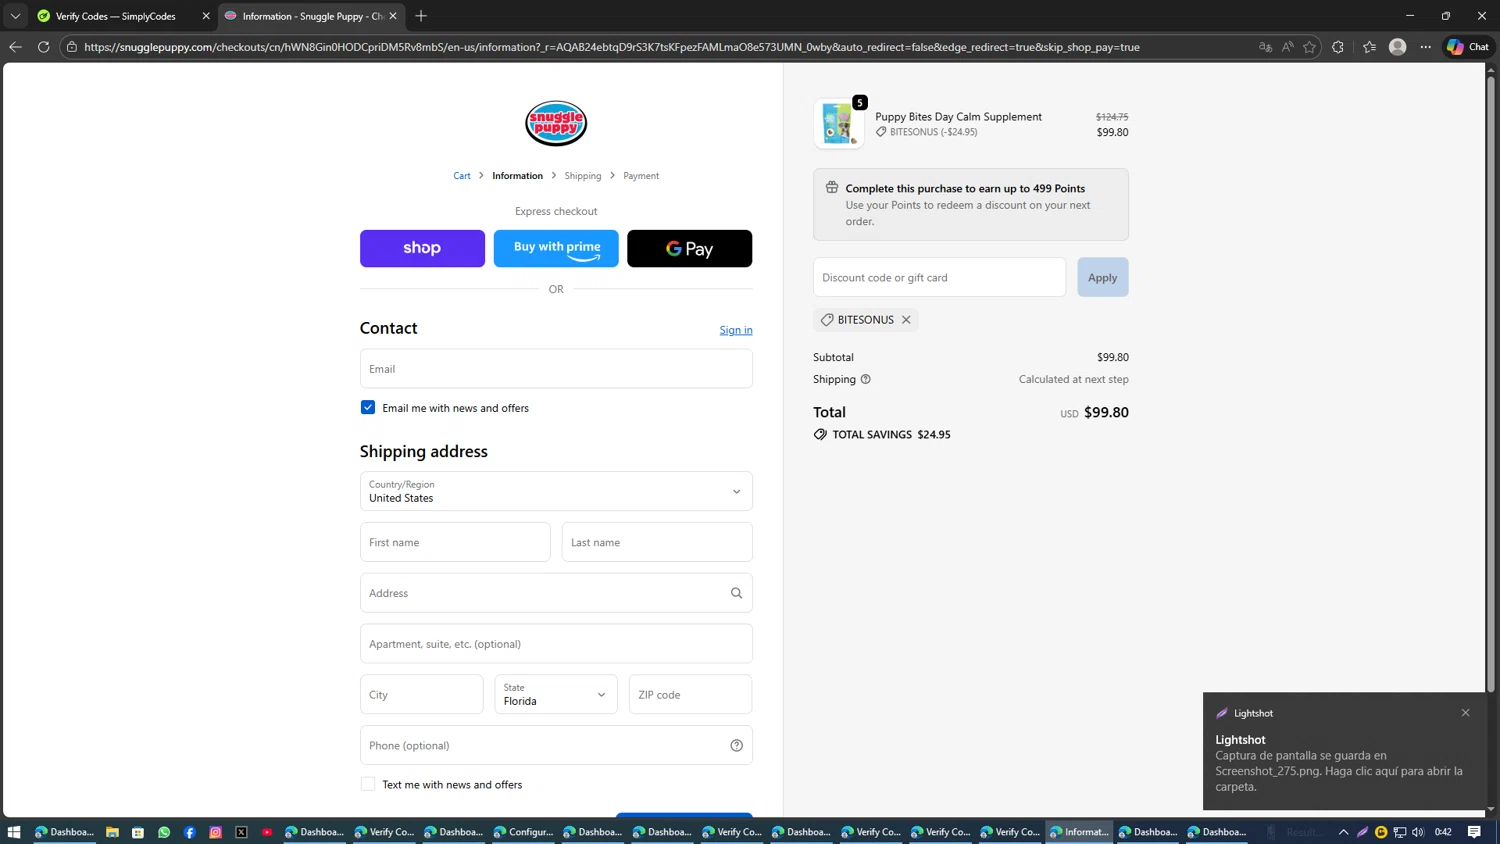Viewport: 1500px width, 844px height.
Task: Check Text me with news and offers
Action: pos(368,785)
